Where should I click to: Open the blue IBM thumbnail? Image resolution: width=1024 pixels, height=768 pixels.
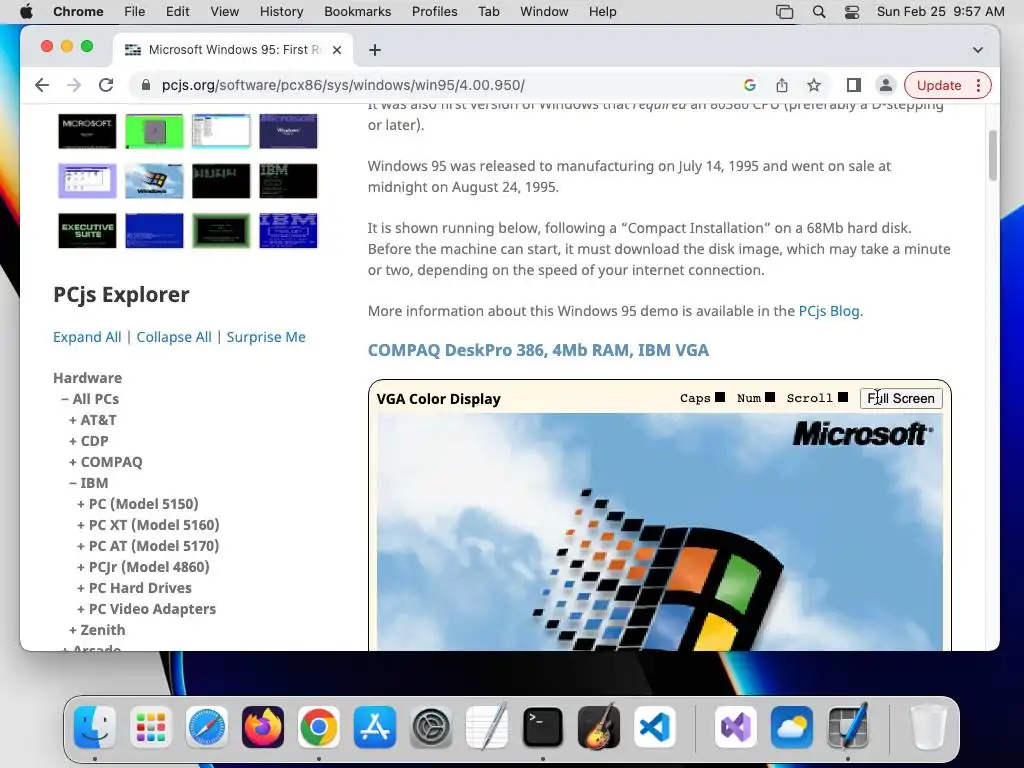click(288, 231)
